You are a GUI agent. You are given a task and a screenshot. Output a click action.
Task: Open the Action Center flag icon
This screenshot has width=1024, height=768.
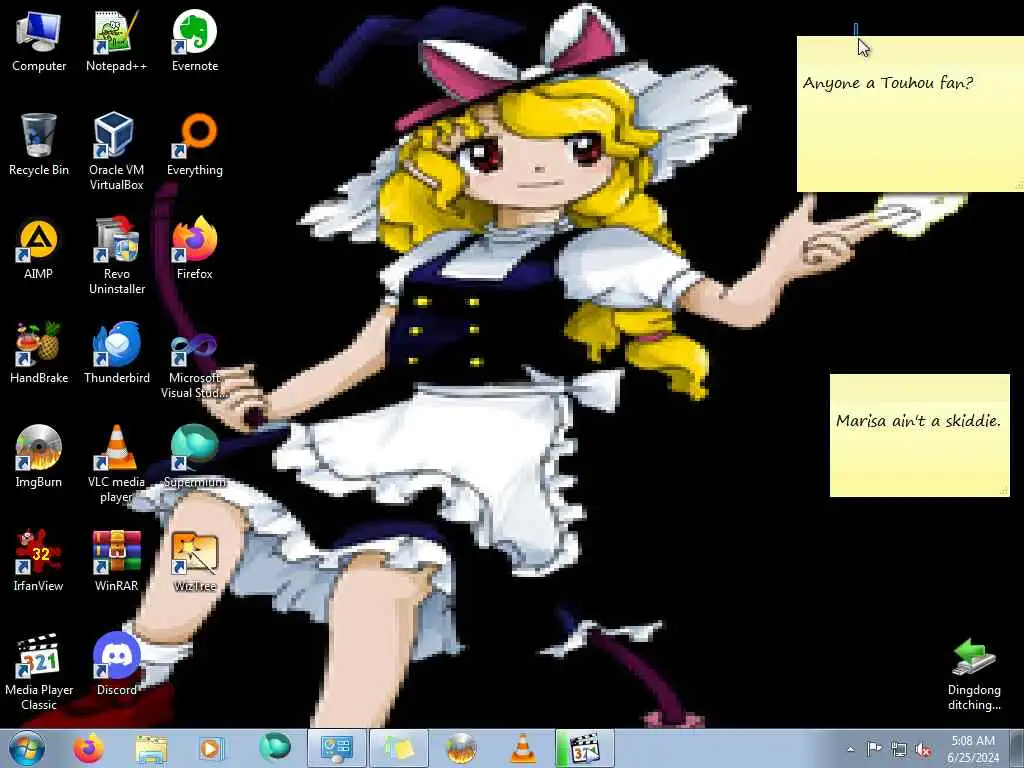tap(874, 749)
